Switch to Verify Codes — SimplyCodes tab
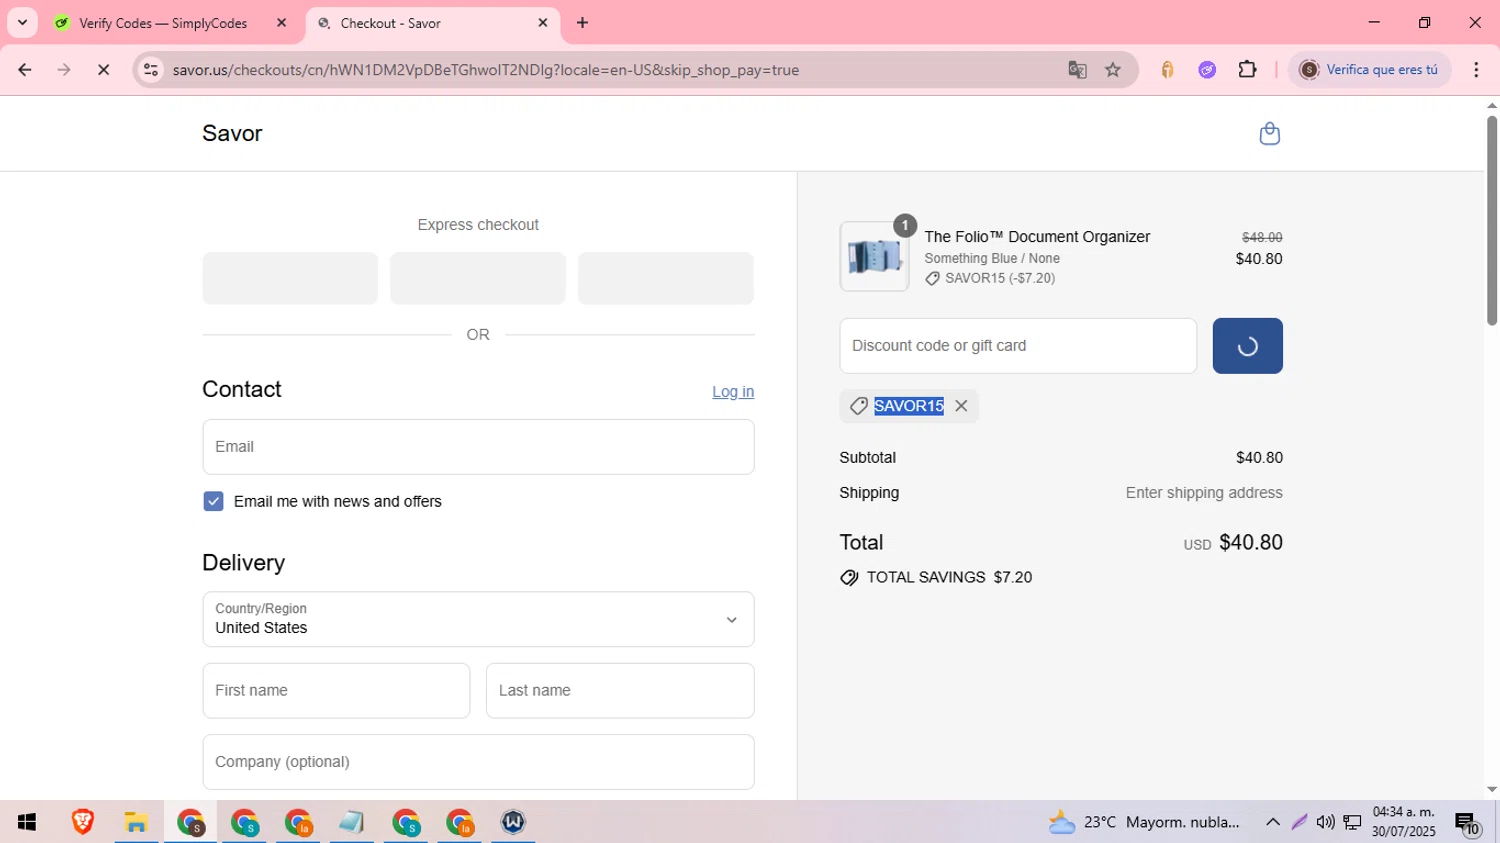The image size is (1500, 843). 163,23
